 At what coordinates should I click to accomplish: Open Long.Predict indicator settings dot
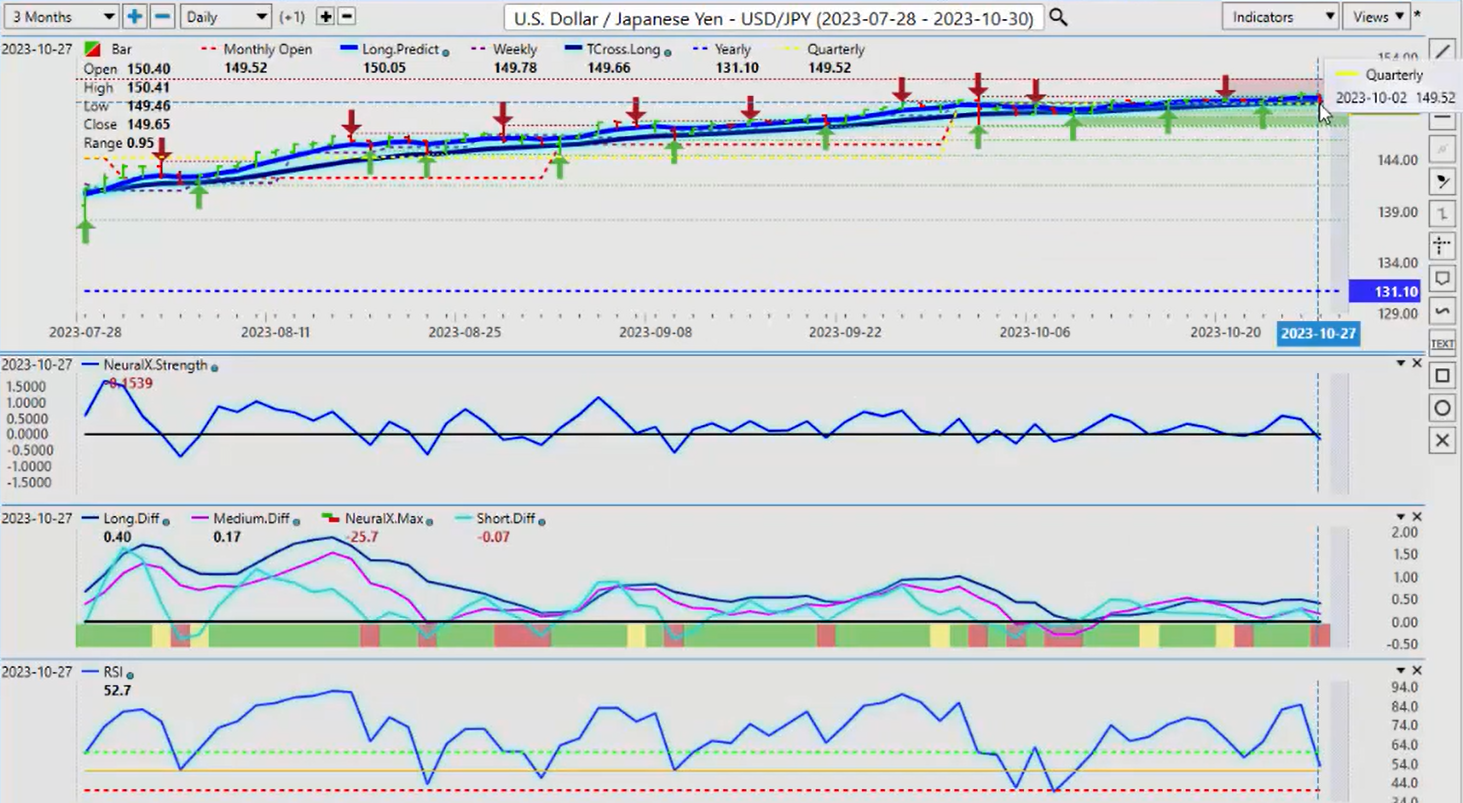[x=445, y=52]
